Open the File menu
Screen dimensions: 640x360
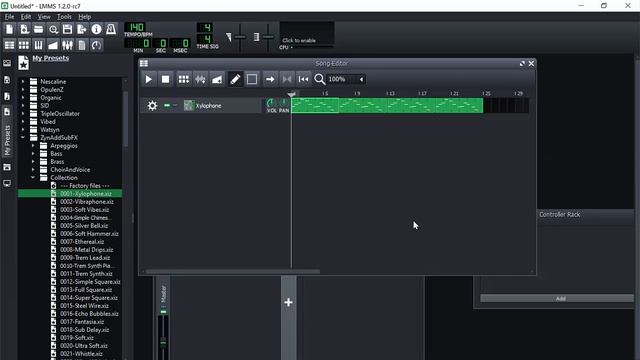[9, 17]
